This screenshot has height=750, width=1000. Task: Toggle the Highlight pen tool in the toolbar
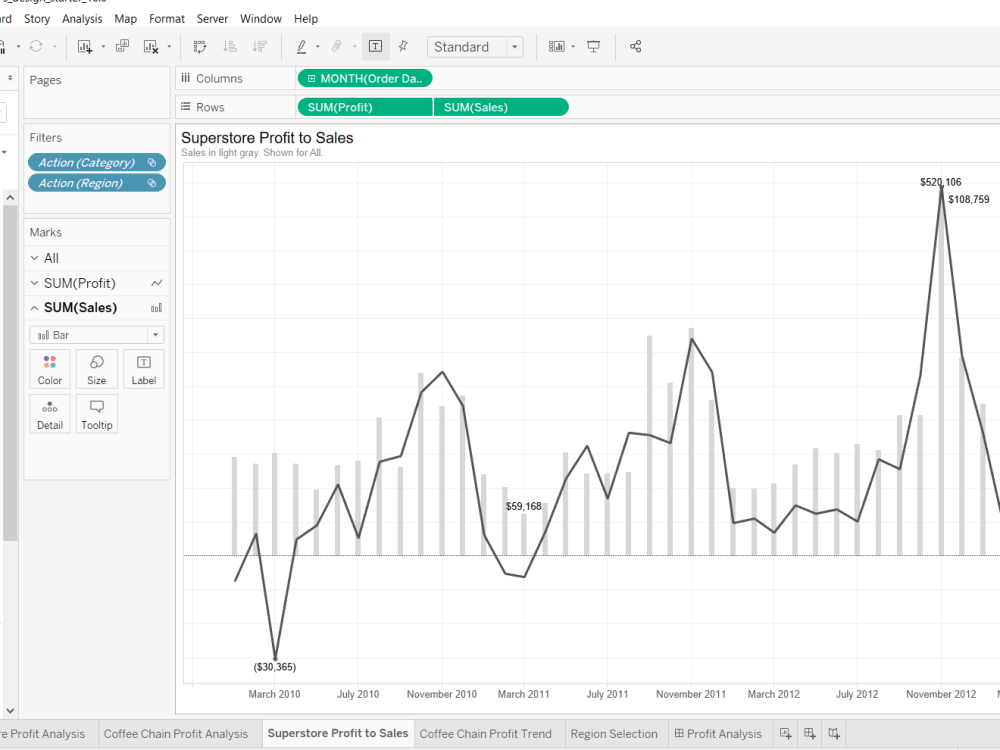[303, 46]
